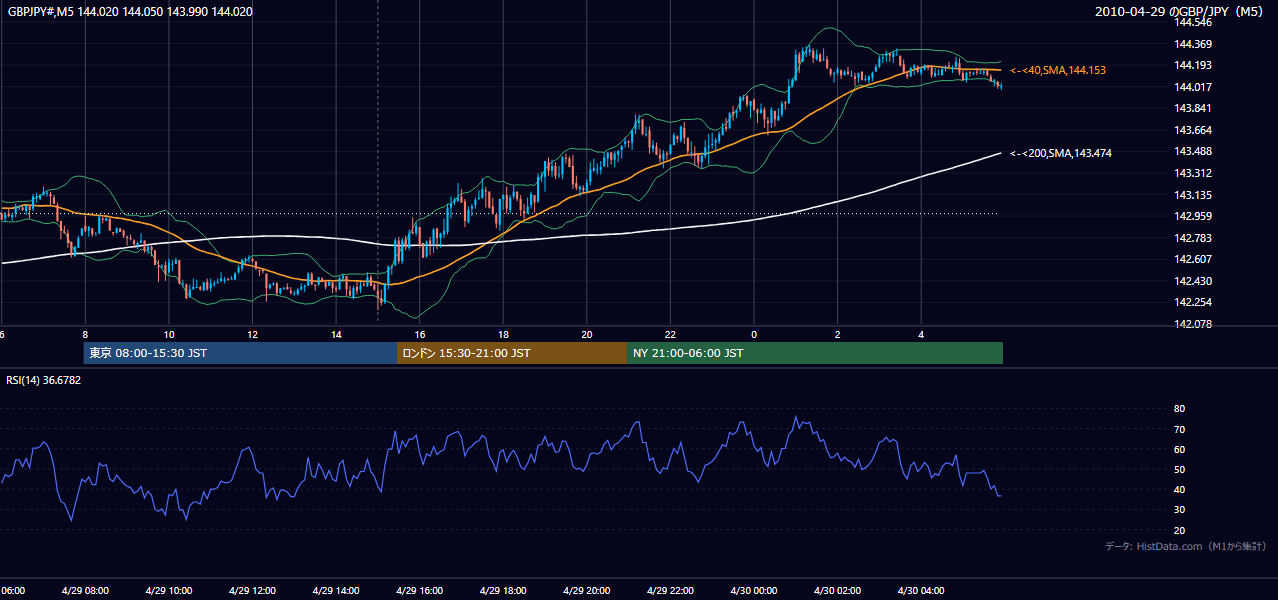Click price axis value 143.312
This screenshot has width=1278, height=600.
point(1193,174)
